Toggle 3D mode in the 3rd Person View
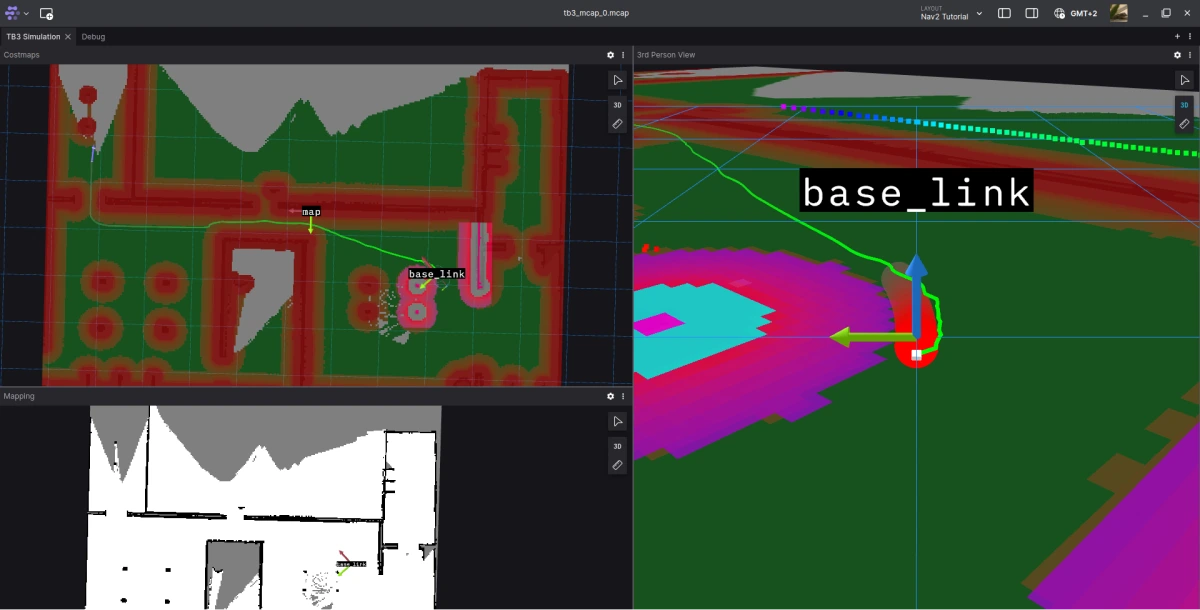The height and width of the screenshot is (610, 1200). click(x=1184, y=104)
